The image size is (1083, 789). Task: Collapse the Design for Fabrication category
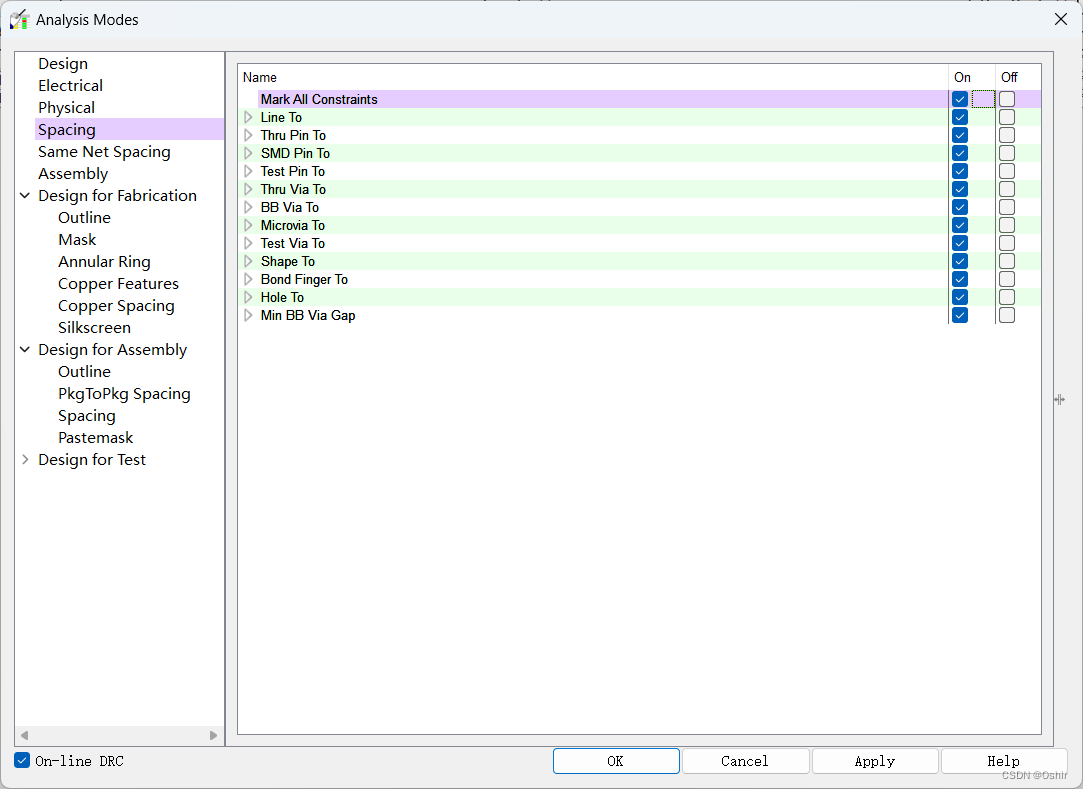pos(25,196)
